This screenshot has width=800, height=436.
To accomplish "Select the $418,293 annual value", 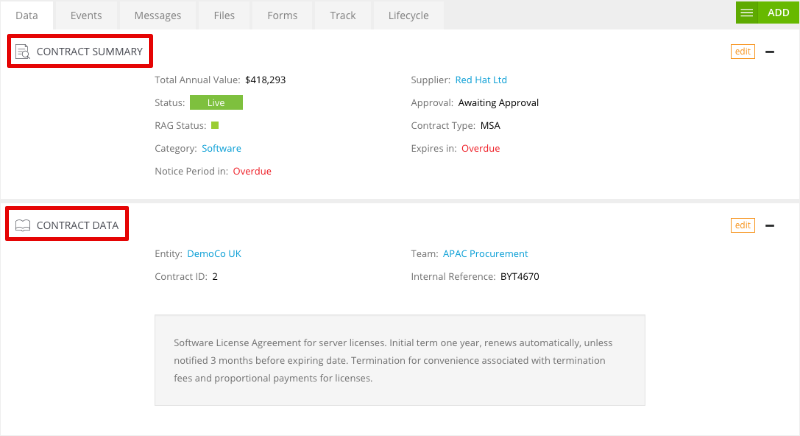I will 265,80.
